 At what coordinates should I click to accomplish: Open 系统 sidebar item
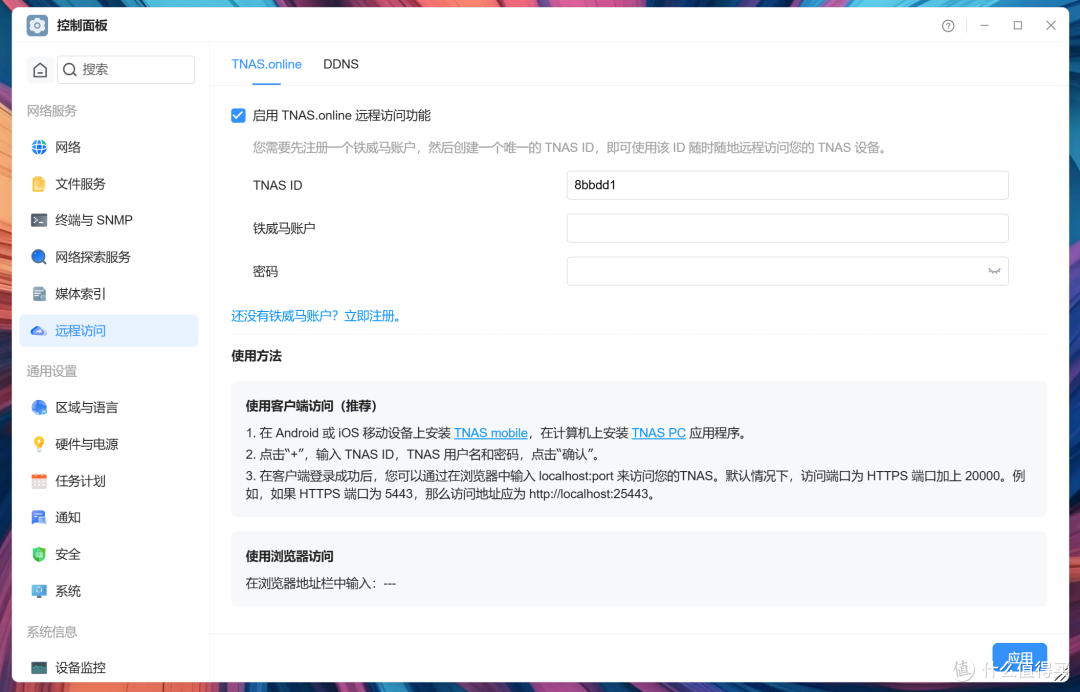109,591
